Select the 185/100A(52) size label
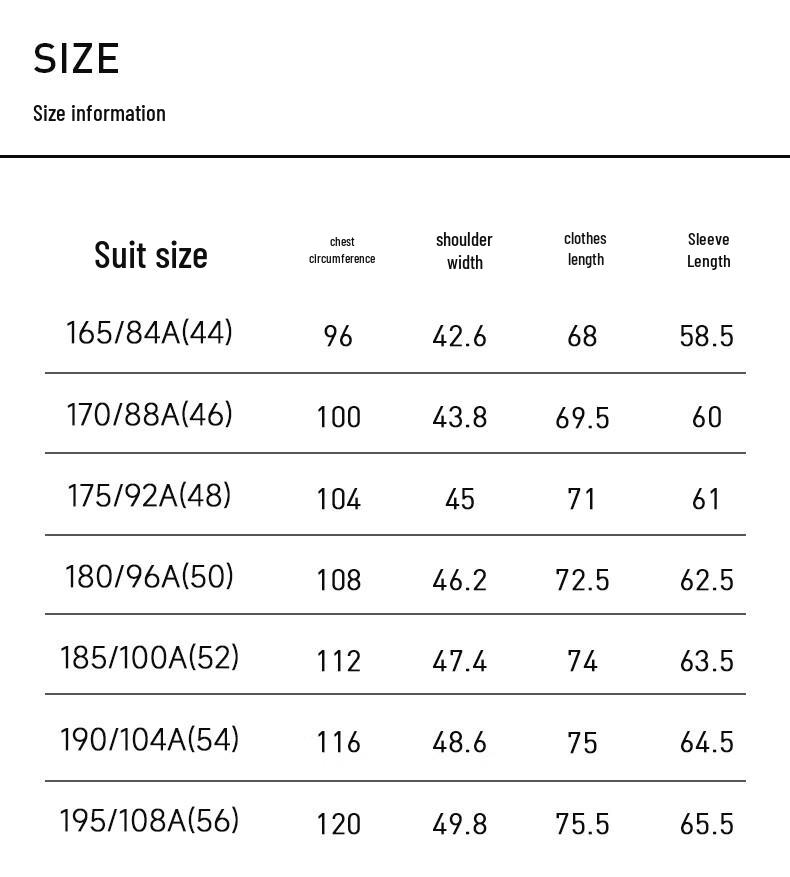 [x=149, y=657]
